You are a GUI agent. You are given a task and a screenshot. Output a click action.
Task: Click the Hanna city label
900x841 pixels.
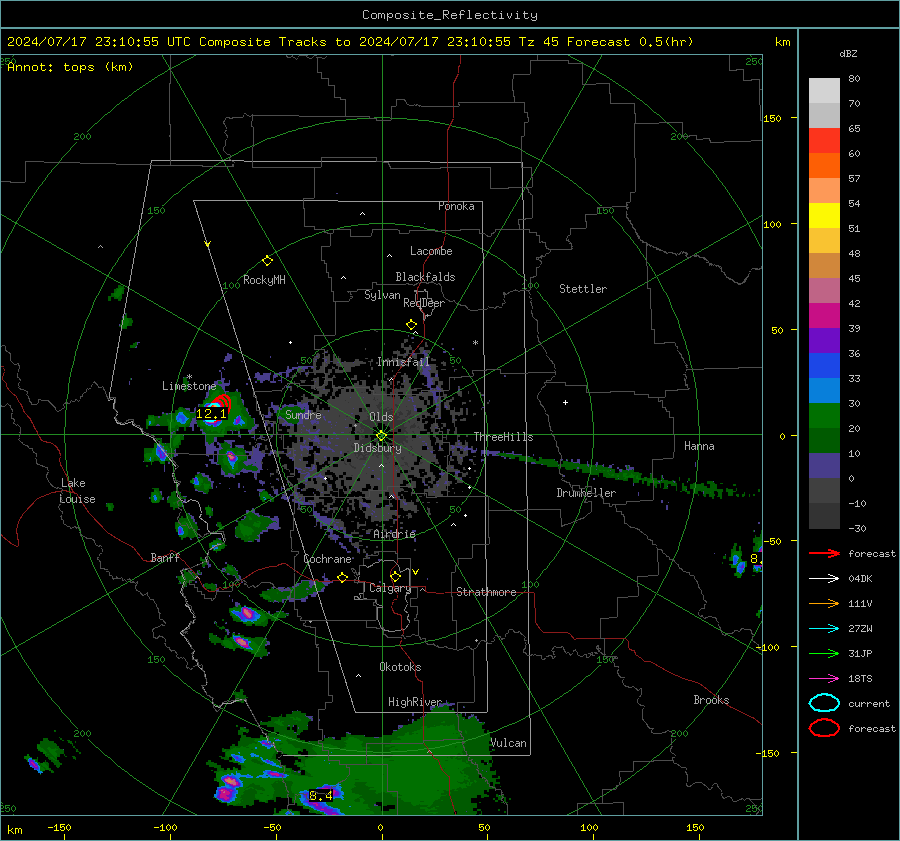(x=699, y=446)
